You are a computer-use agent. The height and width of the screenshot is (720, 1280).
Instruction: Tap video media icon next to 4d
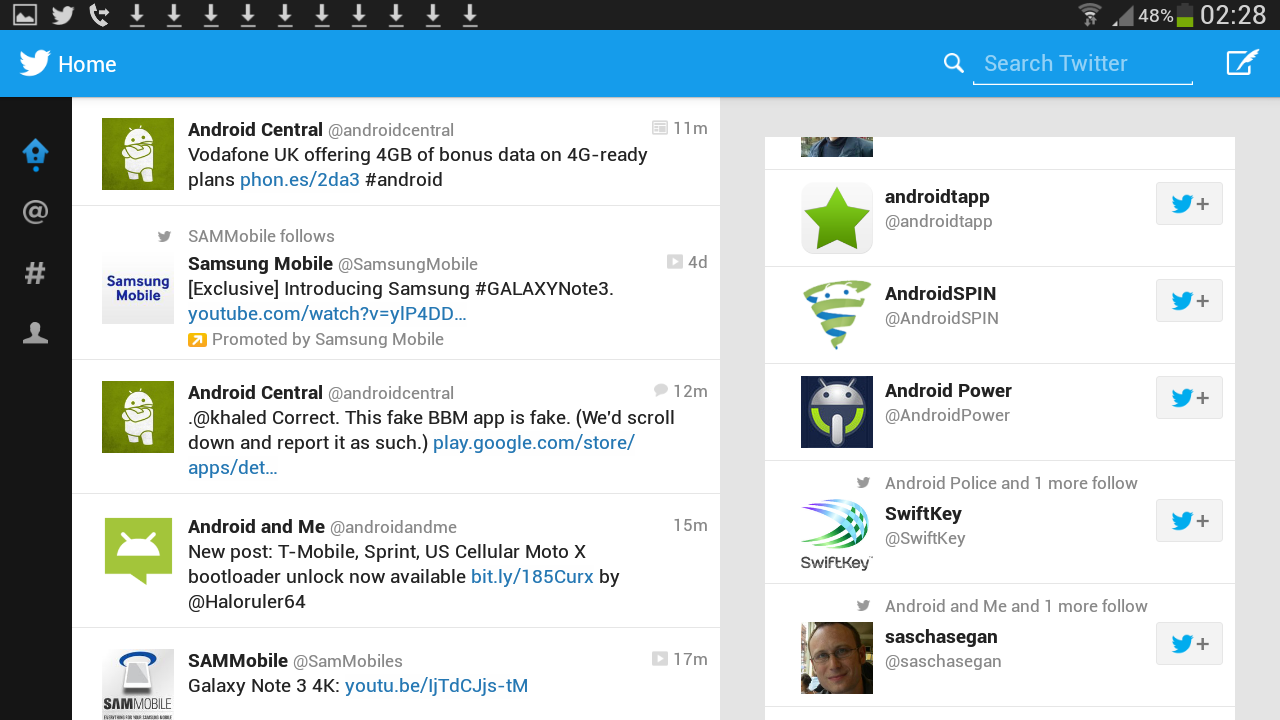[x=675, y=262]
